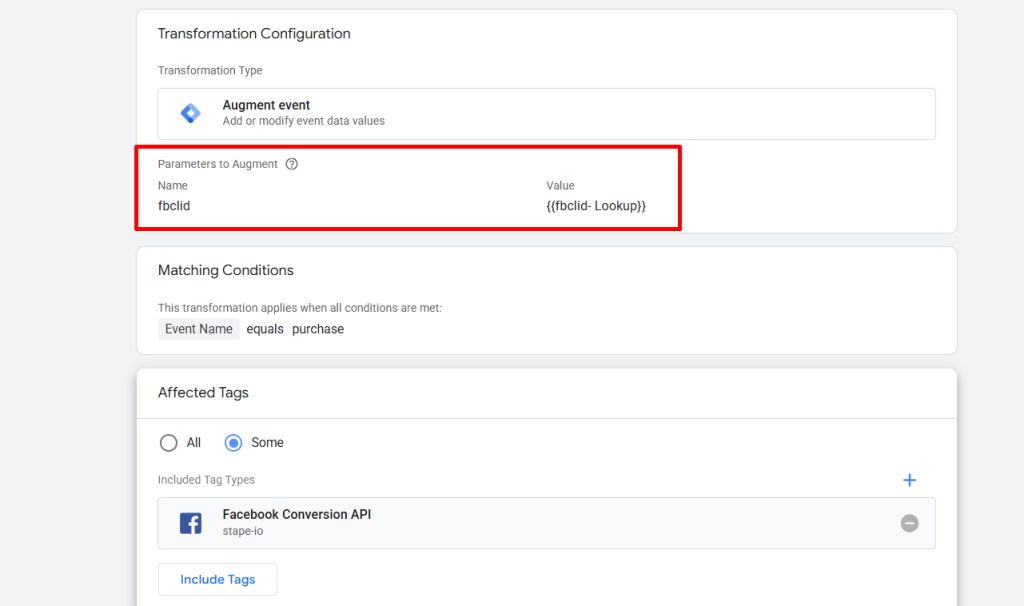Click the fbclid parameter name
Screen dimensions: 1024x606
point(174,206)
